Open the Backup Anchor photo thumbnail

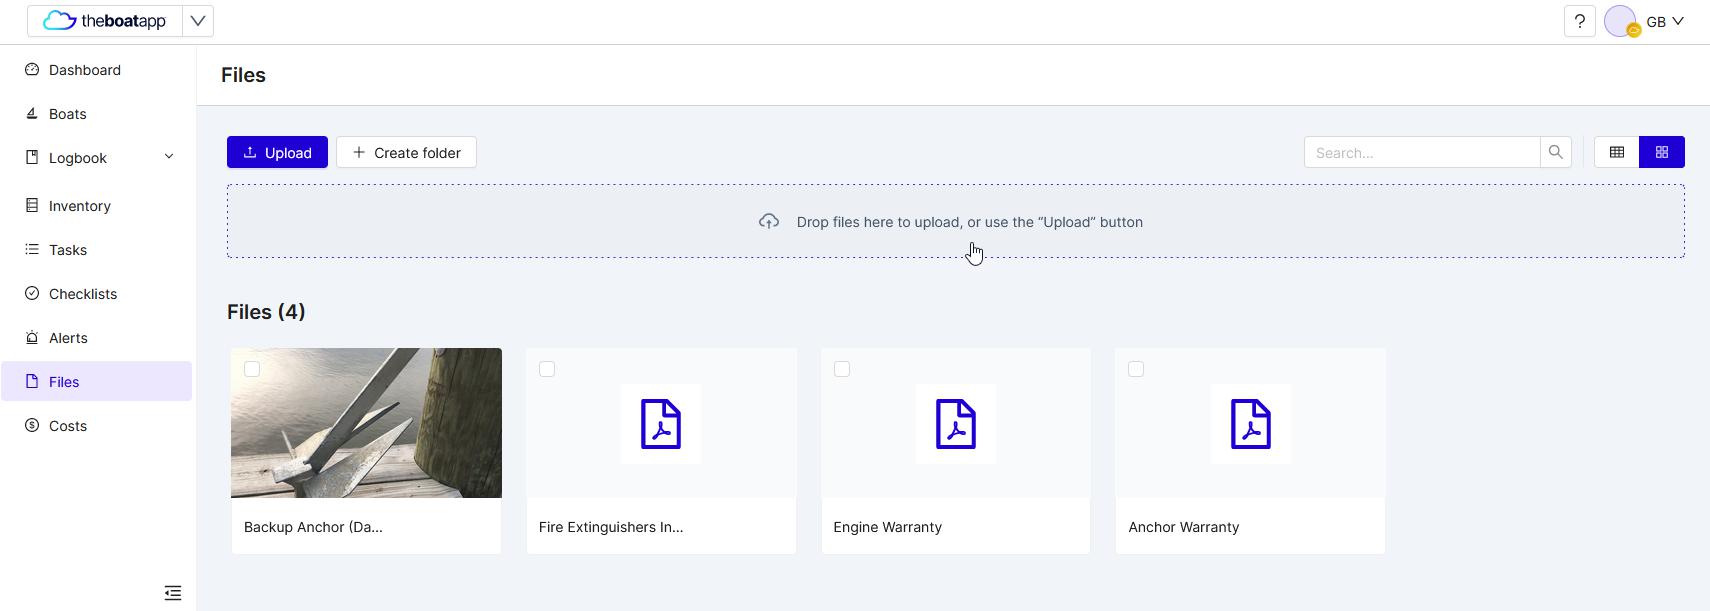(366, 423)
